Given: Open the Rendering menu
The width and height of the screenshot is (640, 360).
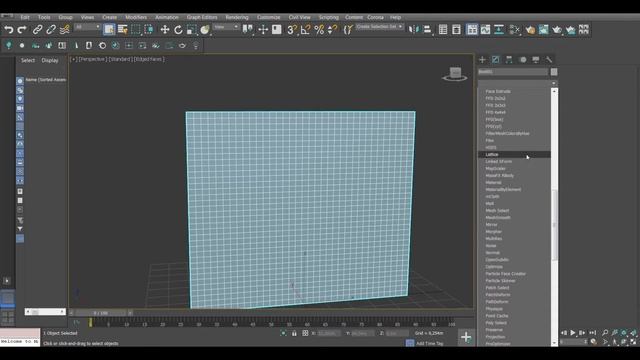Looking at the screenshot, I should click(237, 17).
